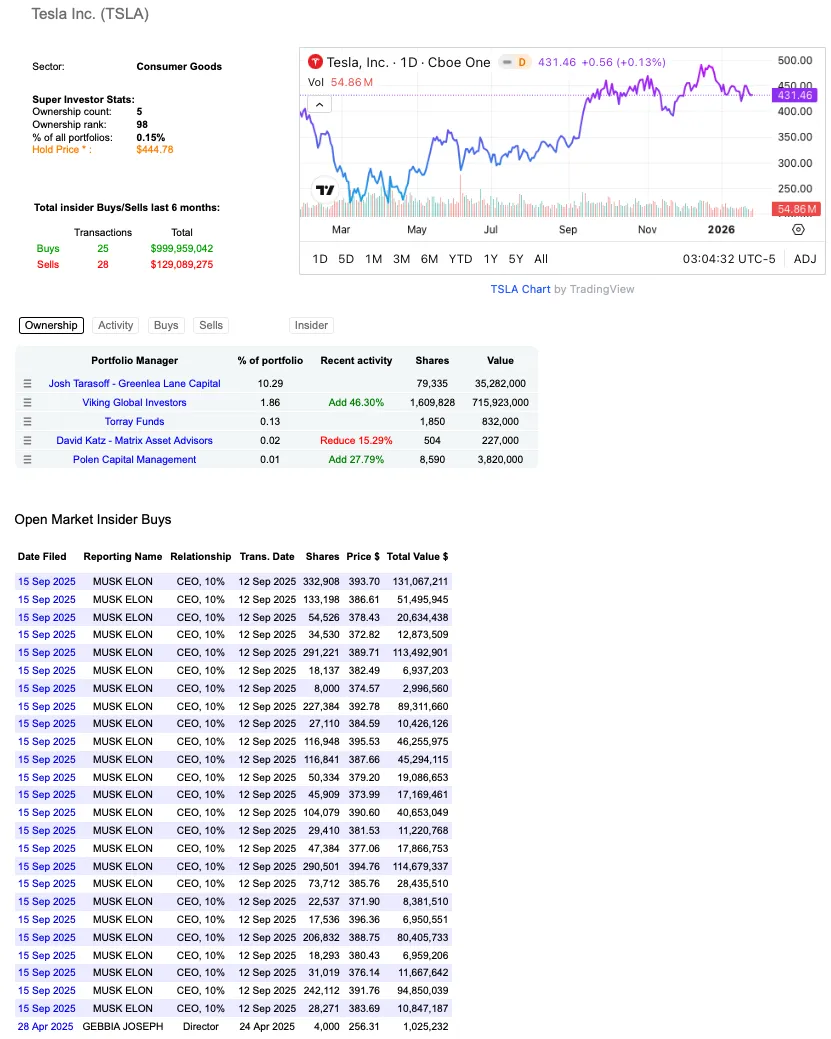Image resolution: width=831 pixels, height=1039 pixels.
Task: Switch to the Sells tab
Action: pos(211,325)
